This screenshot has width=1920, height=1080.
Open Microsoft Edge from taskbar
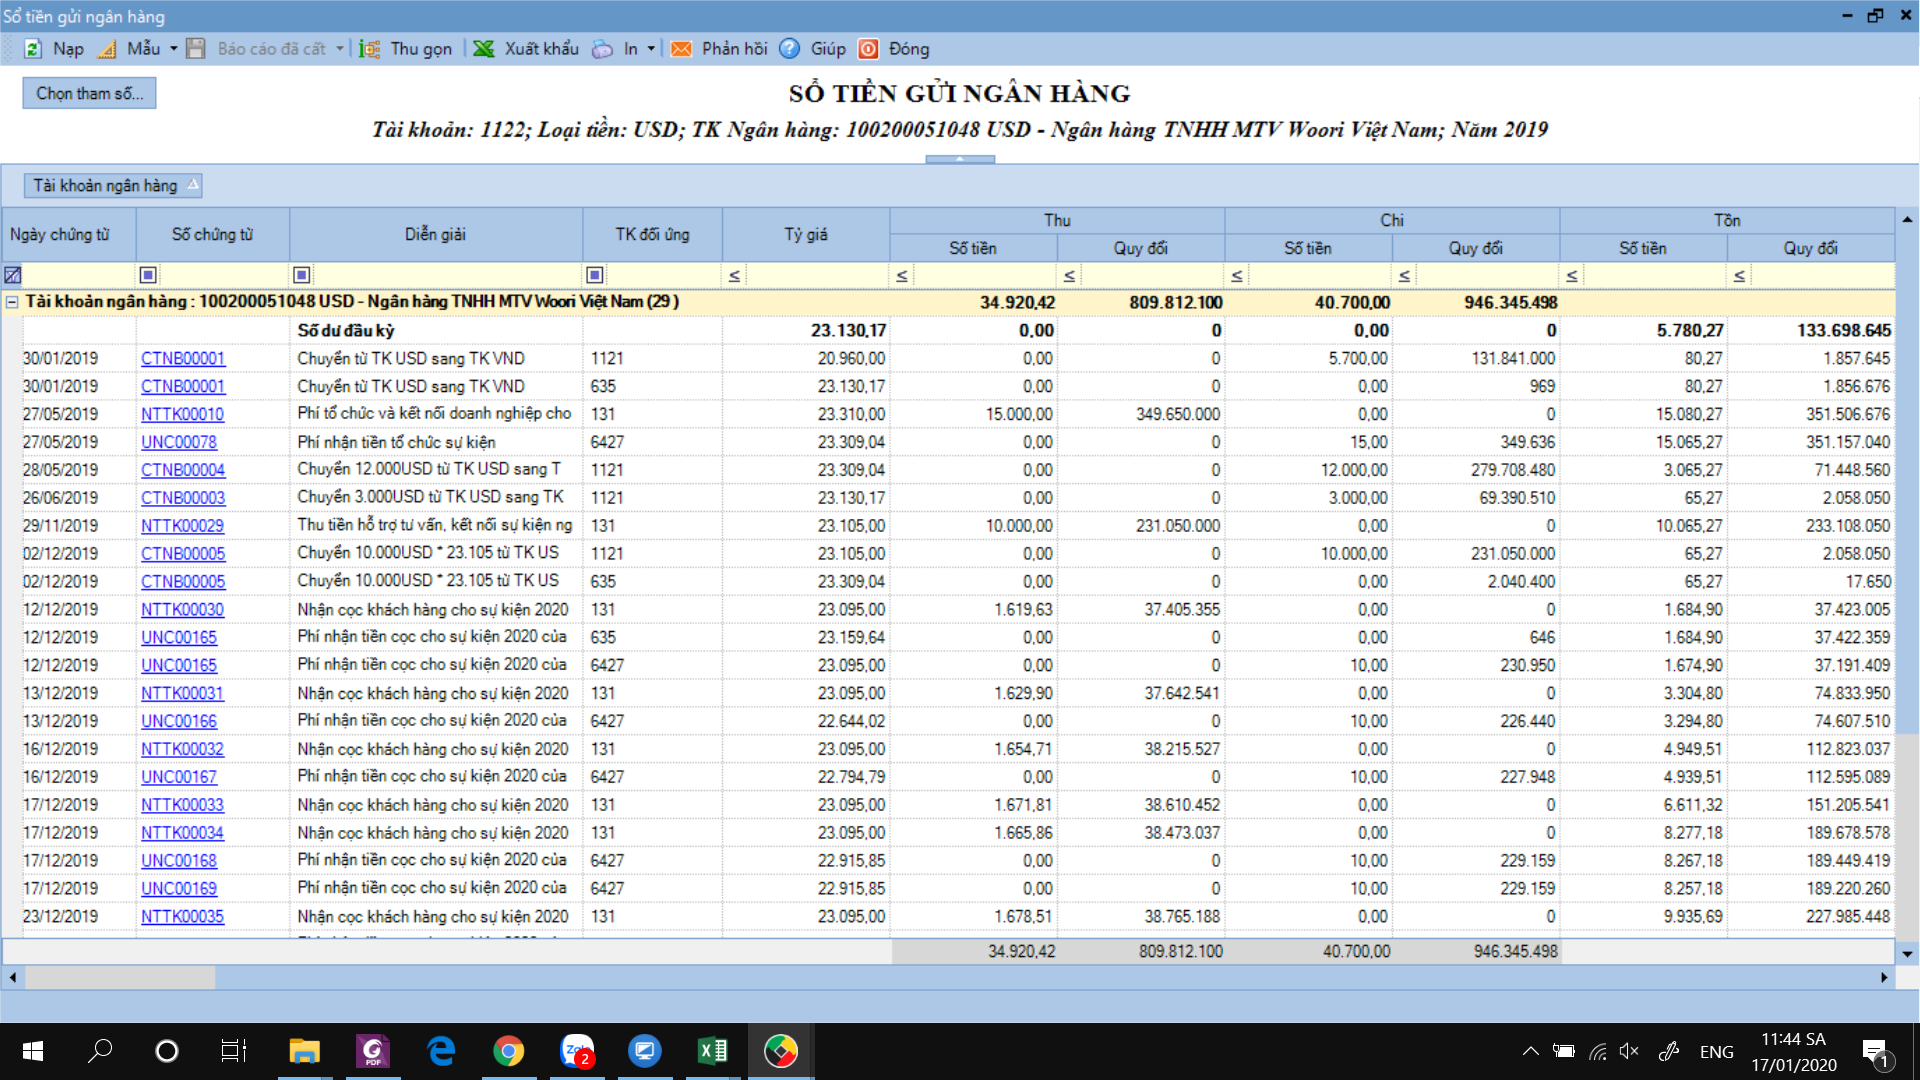click(441, 1051)
